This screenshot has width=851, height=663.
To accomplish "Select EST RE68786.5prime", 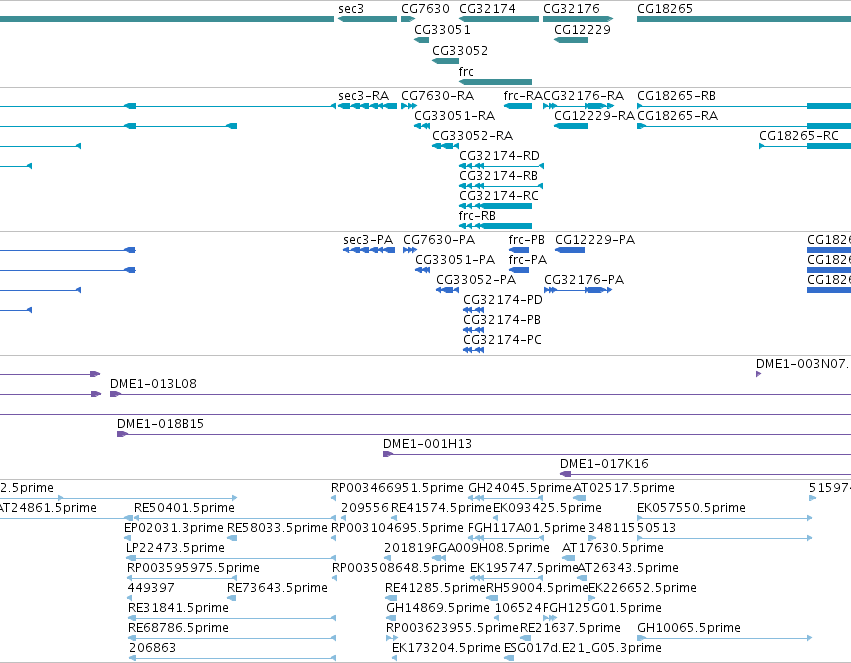I will (232, 638).
